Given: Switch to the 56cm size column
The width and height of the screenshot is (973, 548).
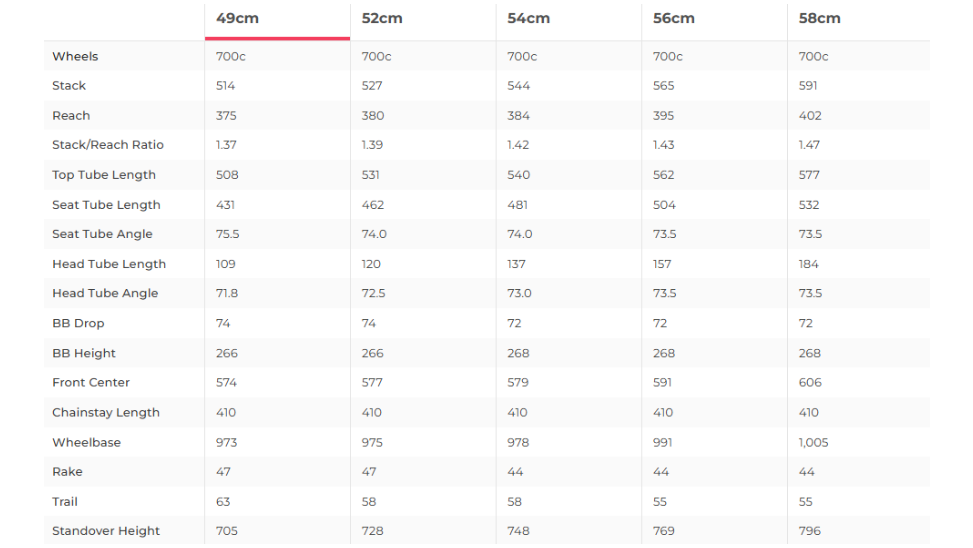Looking at the screenshot, I should coord(673,19).
